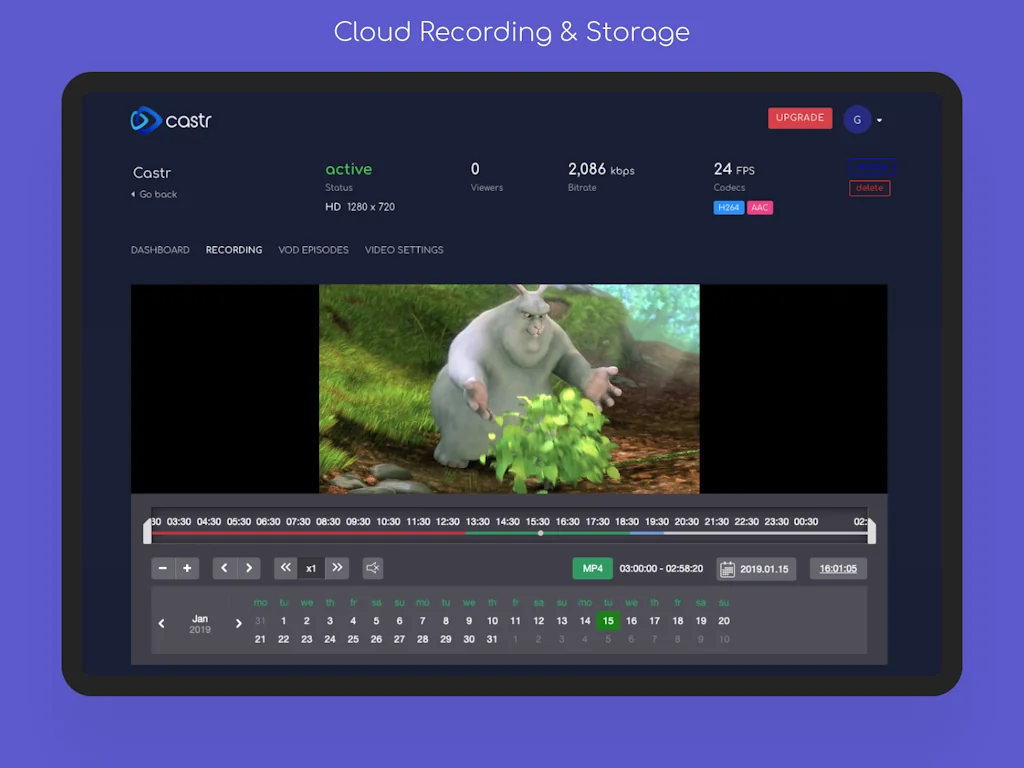This screenshot has height=768, width=1024.
Task: Mute the recording audio speaker icon
Action: pyautogui.click(x=373, y=568)
